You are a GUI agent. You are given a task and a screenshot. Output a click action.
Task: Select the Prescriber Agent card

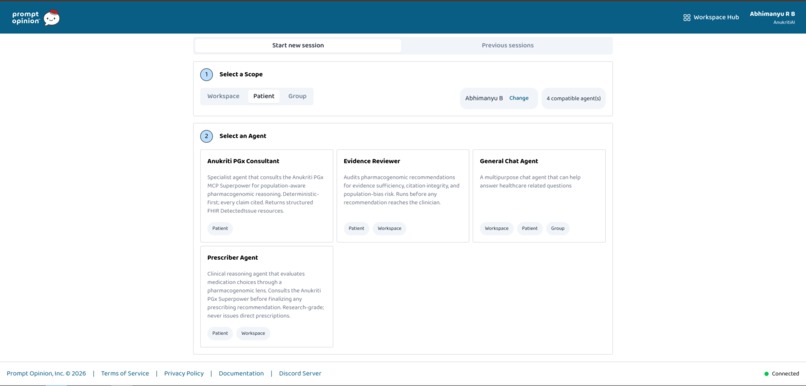pos(267,297)
